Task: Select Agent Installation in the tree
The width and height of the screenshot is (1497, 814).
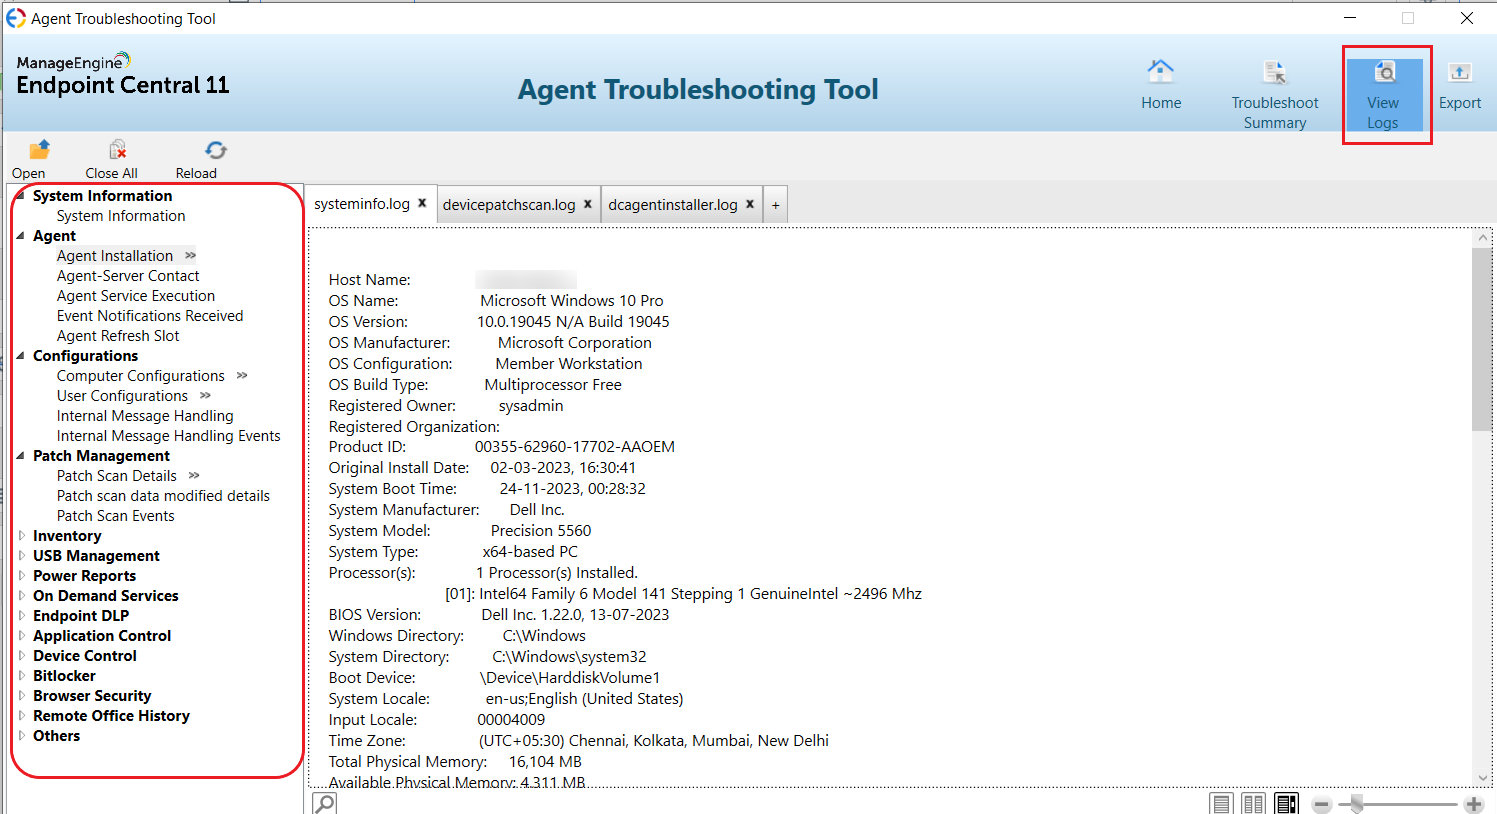Action: point(115,256)
